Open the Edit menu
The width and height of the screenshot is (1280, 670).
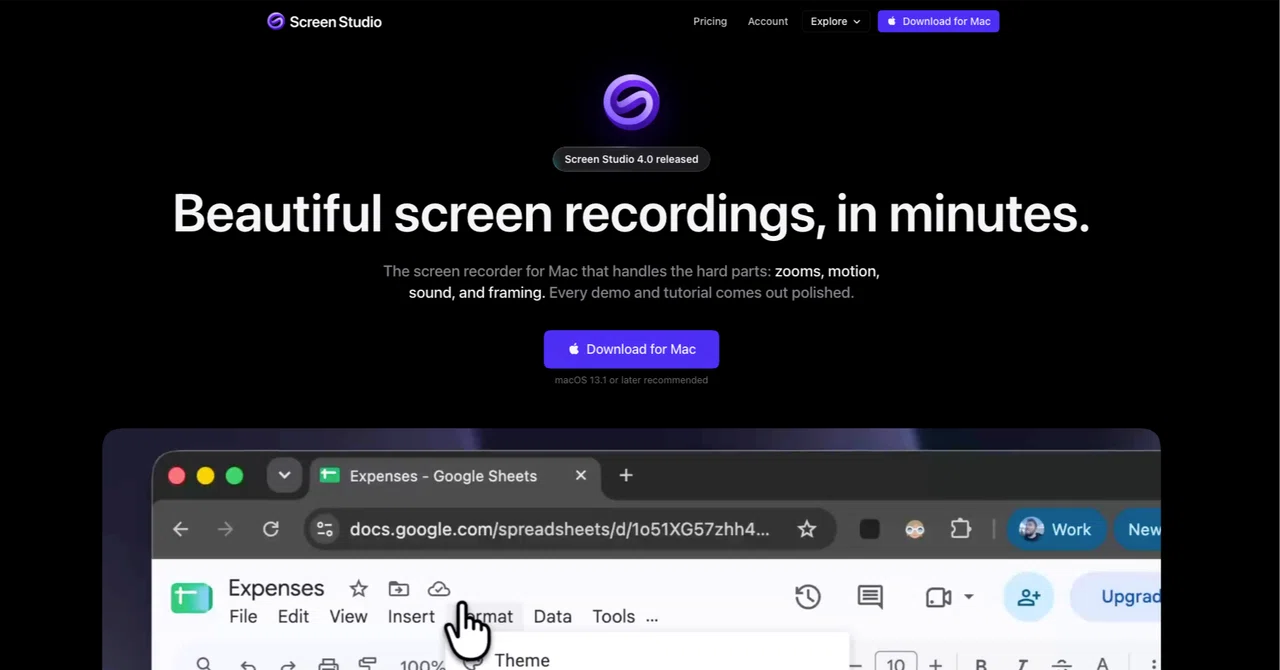click(293, 616)
